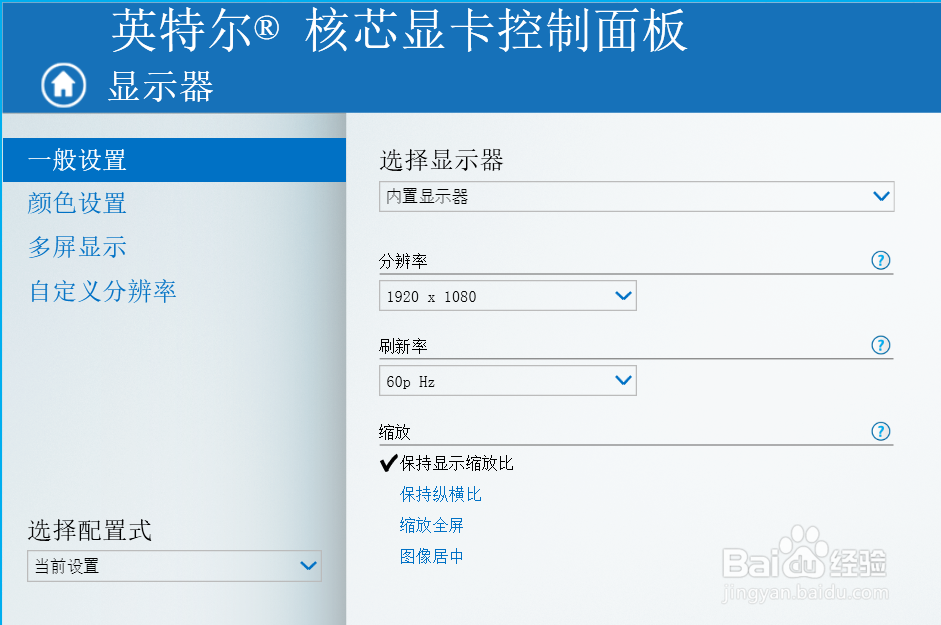Click the 显示器 section title

pyautogui.click(x=161, y=86)
